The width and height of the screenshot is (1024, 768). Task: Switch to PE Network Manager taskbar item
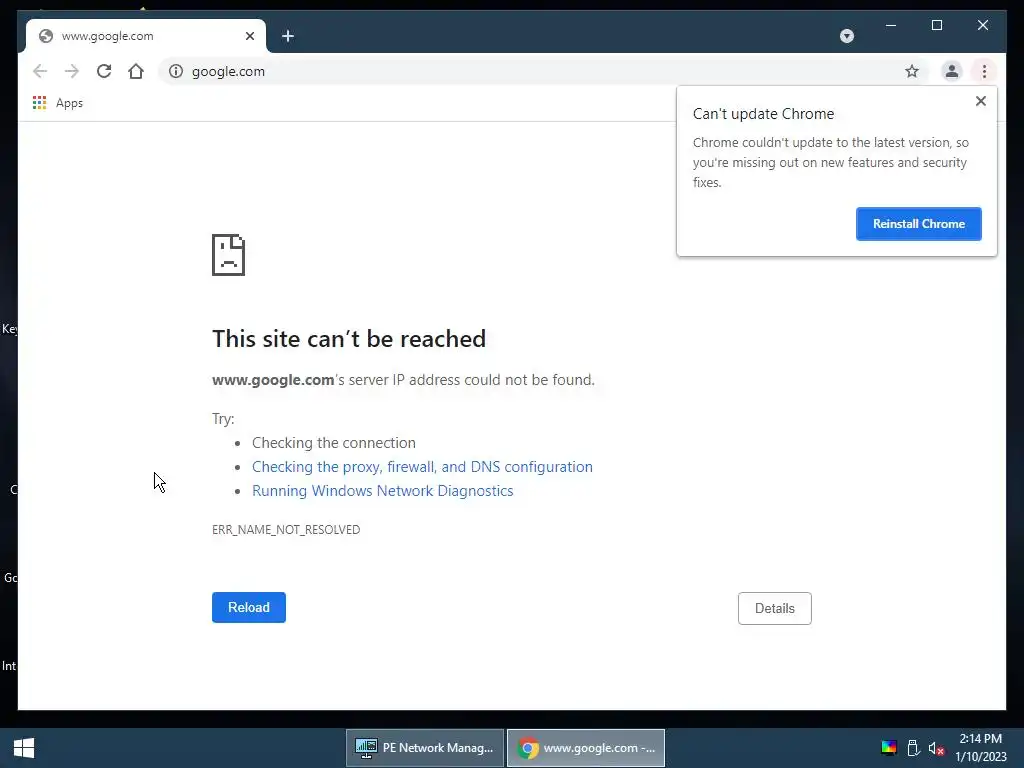[424, 748]
